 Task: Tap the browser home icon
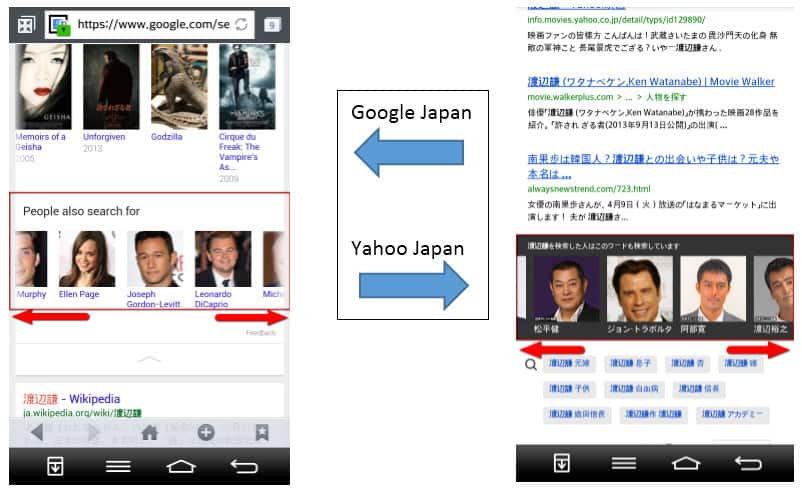(x=149, y=433)
